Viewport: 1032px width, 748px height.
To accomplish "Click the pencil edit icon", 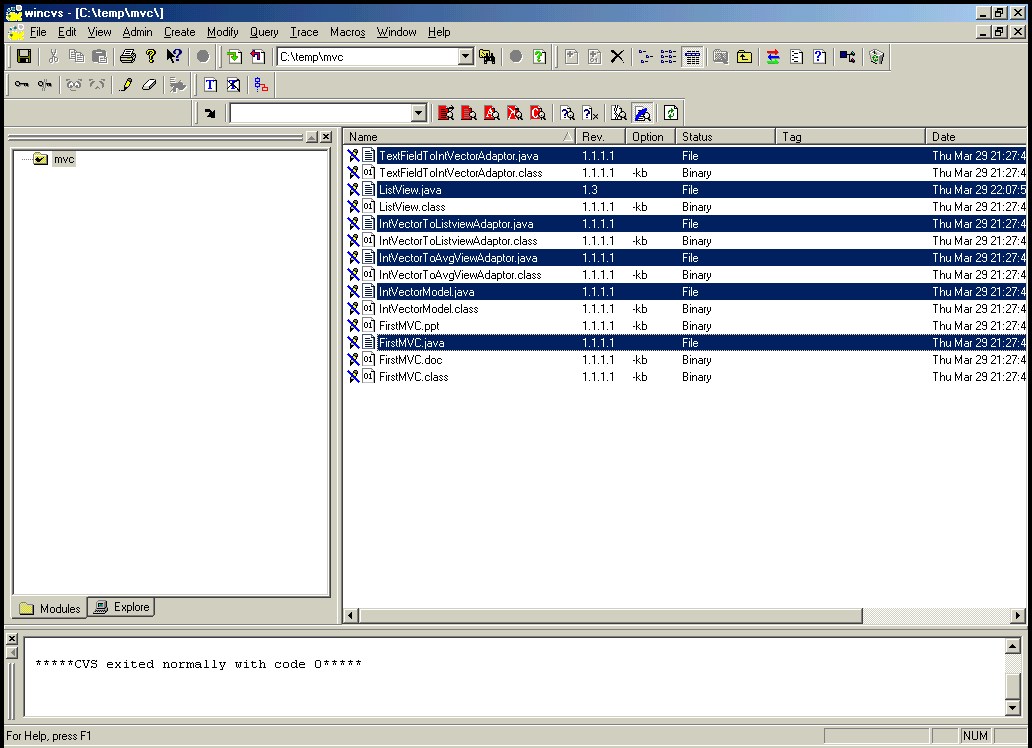I will tap(126, 85).
